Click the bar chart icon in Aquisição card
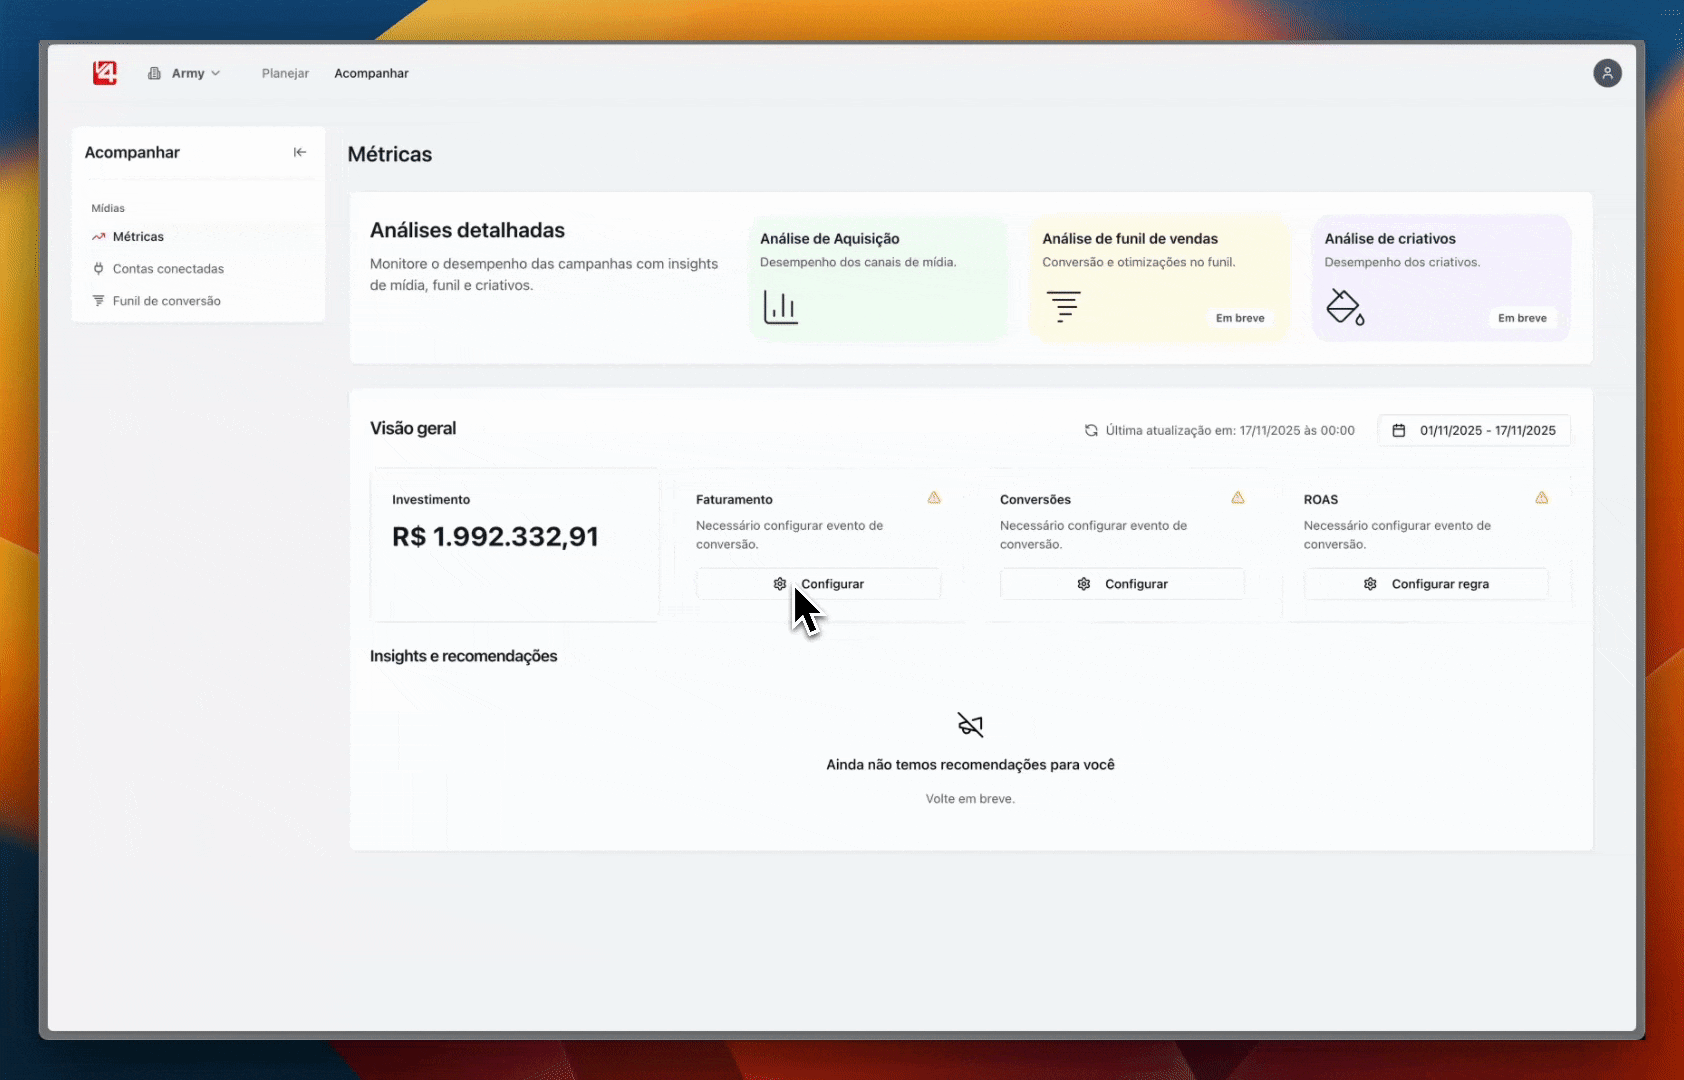The width and height of the screenshot is (1684, 1080). coord(780,307)
